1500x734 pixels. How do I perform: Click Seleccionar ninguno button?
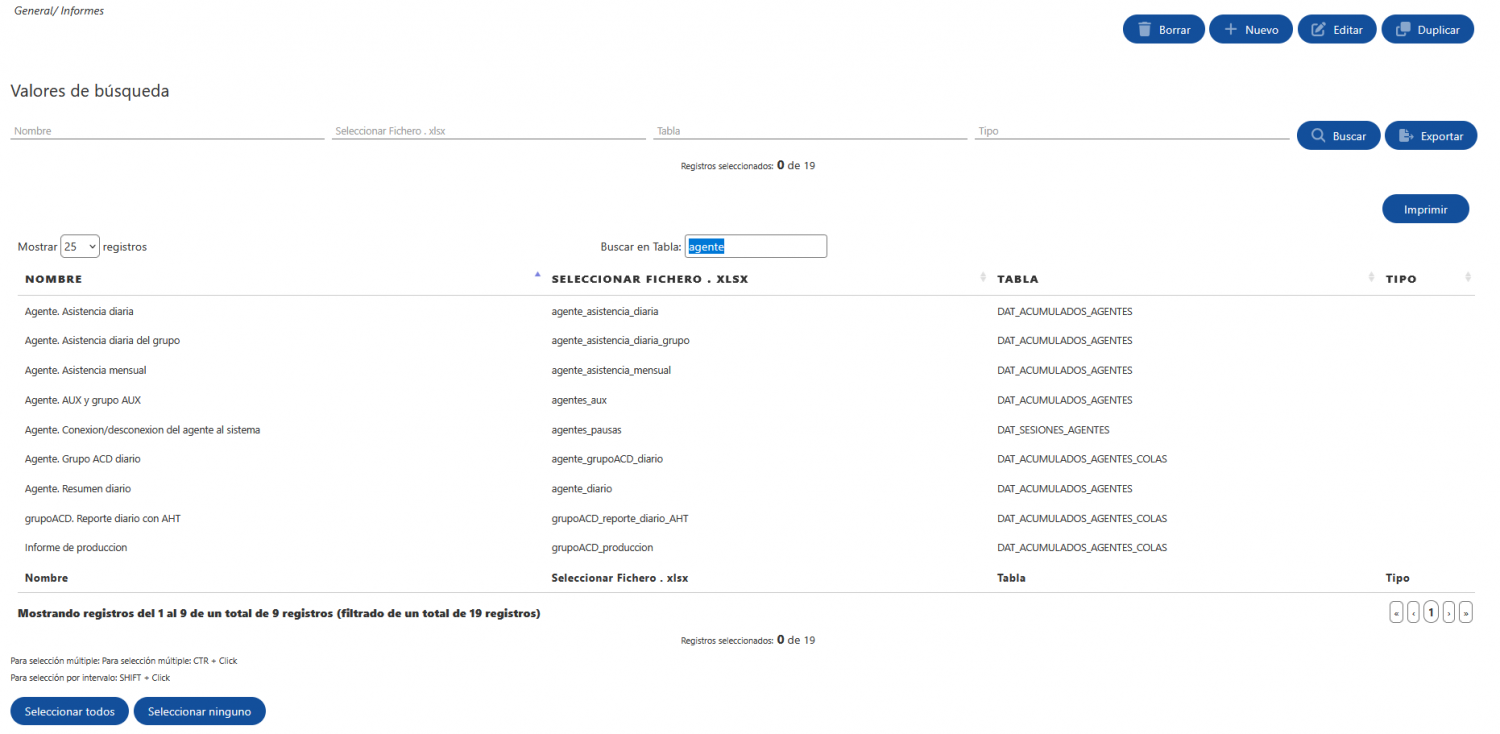pos(200,712)
